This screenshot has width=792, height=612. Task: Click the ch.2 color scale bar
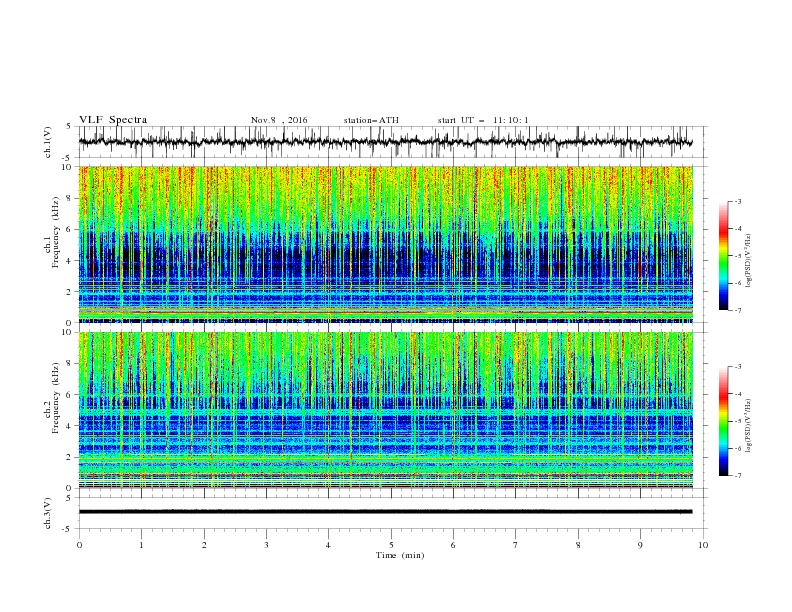click(x=724, y=421)
